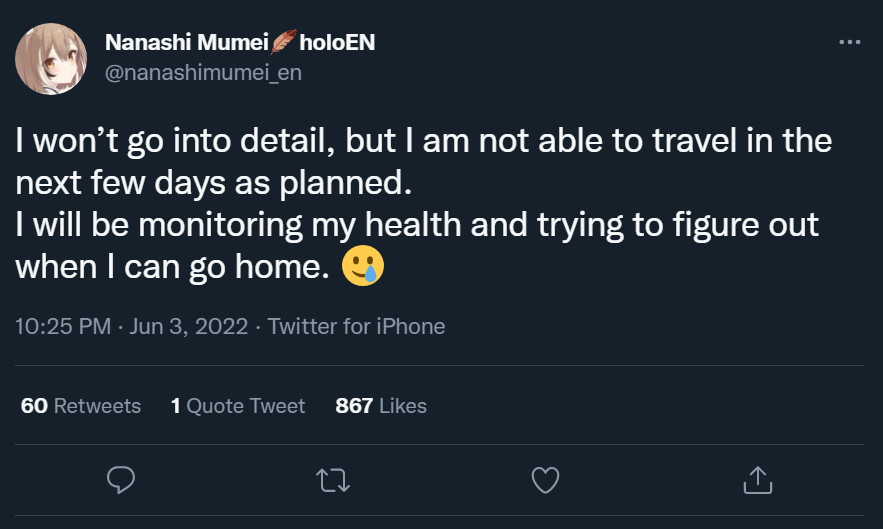Reply to Nanashi Mumei's tweet
The height and width of the screenshot is (529, 883).
[121, 481]
